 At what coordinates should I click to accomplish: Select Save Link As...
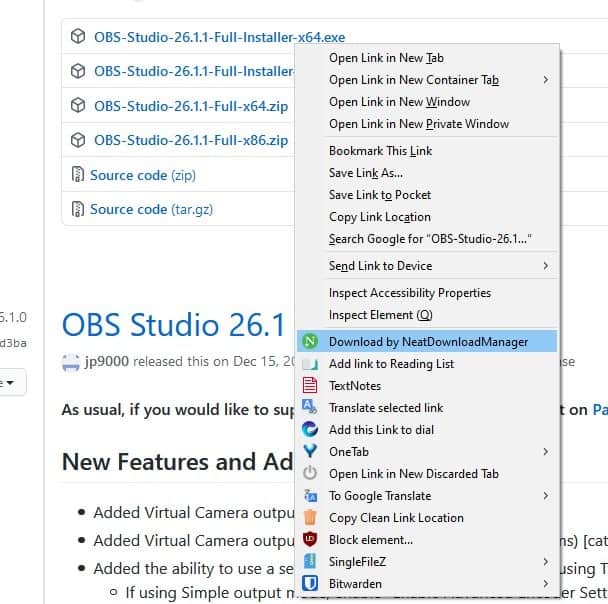tap(427, 173)
